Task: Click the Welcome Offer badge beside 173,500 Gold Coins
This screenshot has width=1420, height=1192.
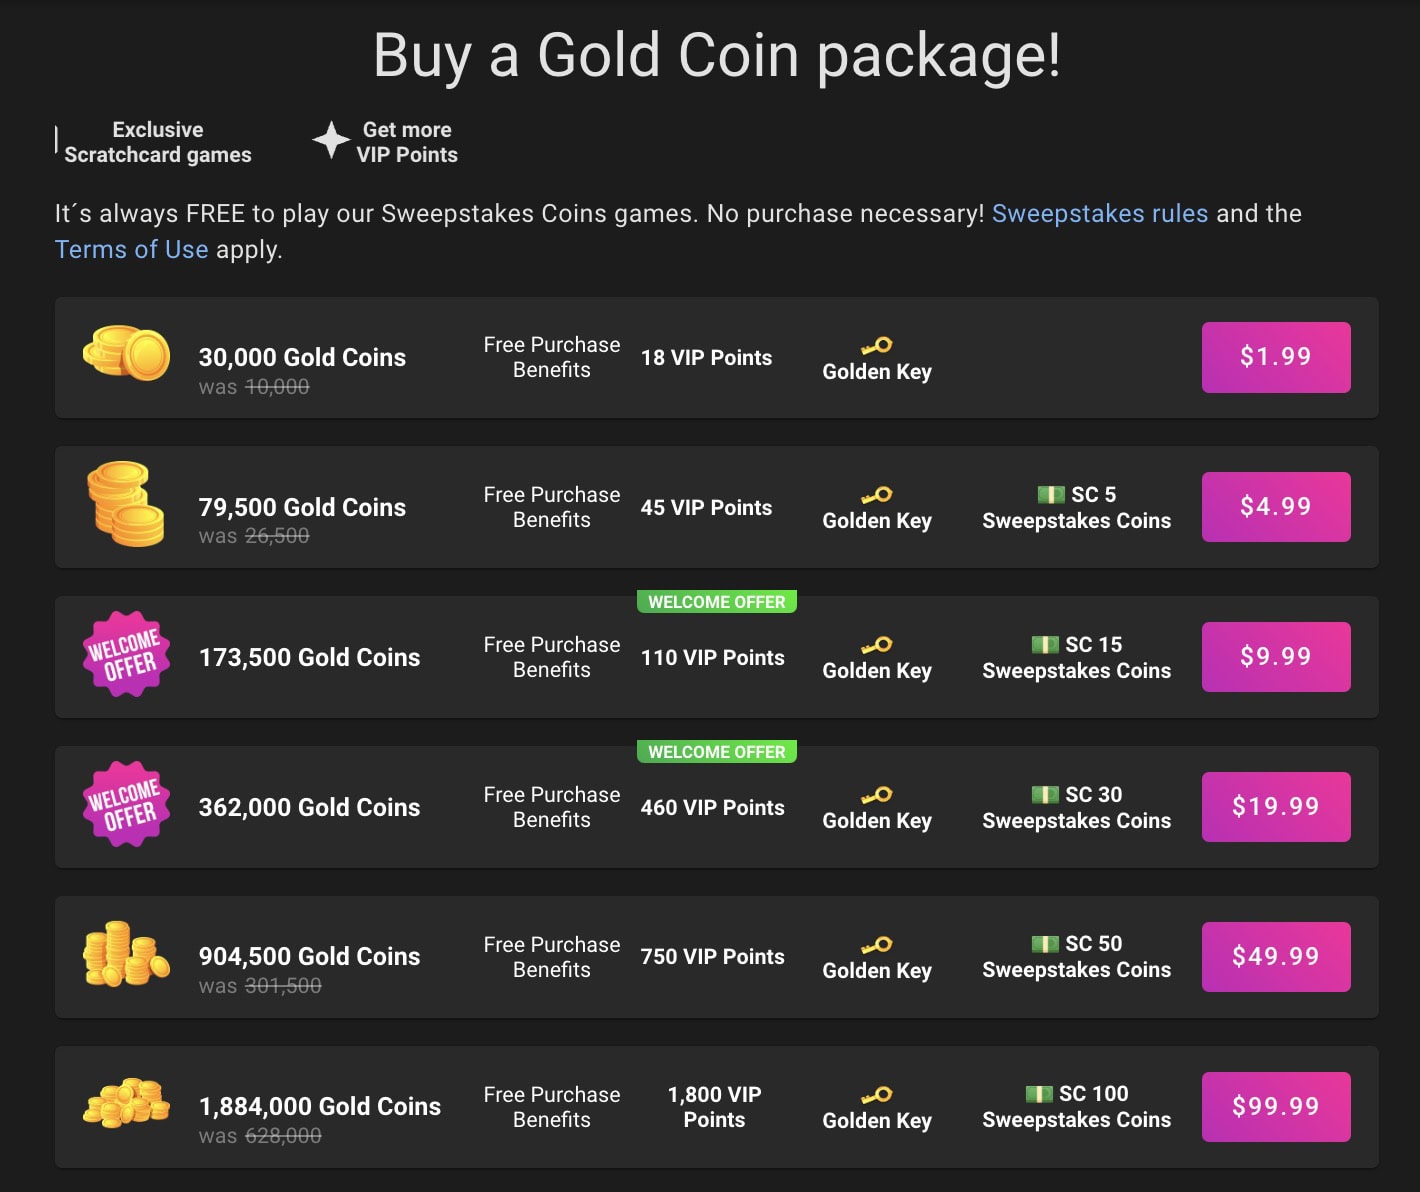Action: pos(125,656)
